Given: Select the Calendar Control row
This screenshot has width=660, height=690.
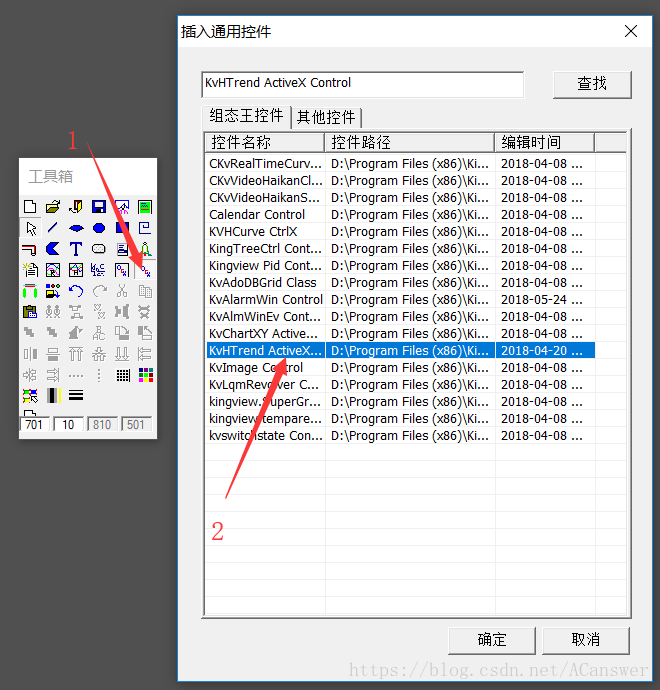Looking at the screenshot, I should 400,215.
